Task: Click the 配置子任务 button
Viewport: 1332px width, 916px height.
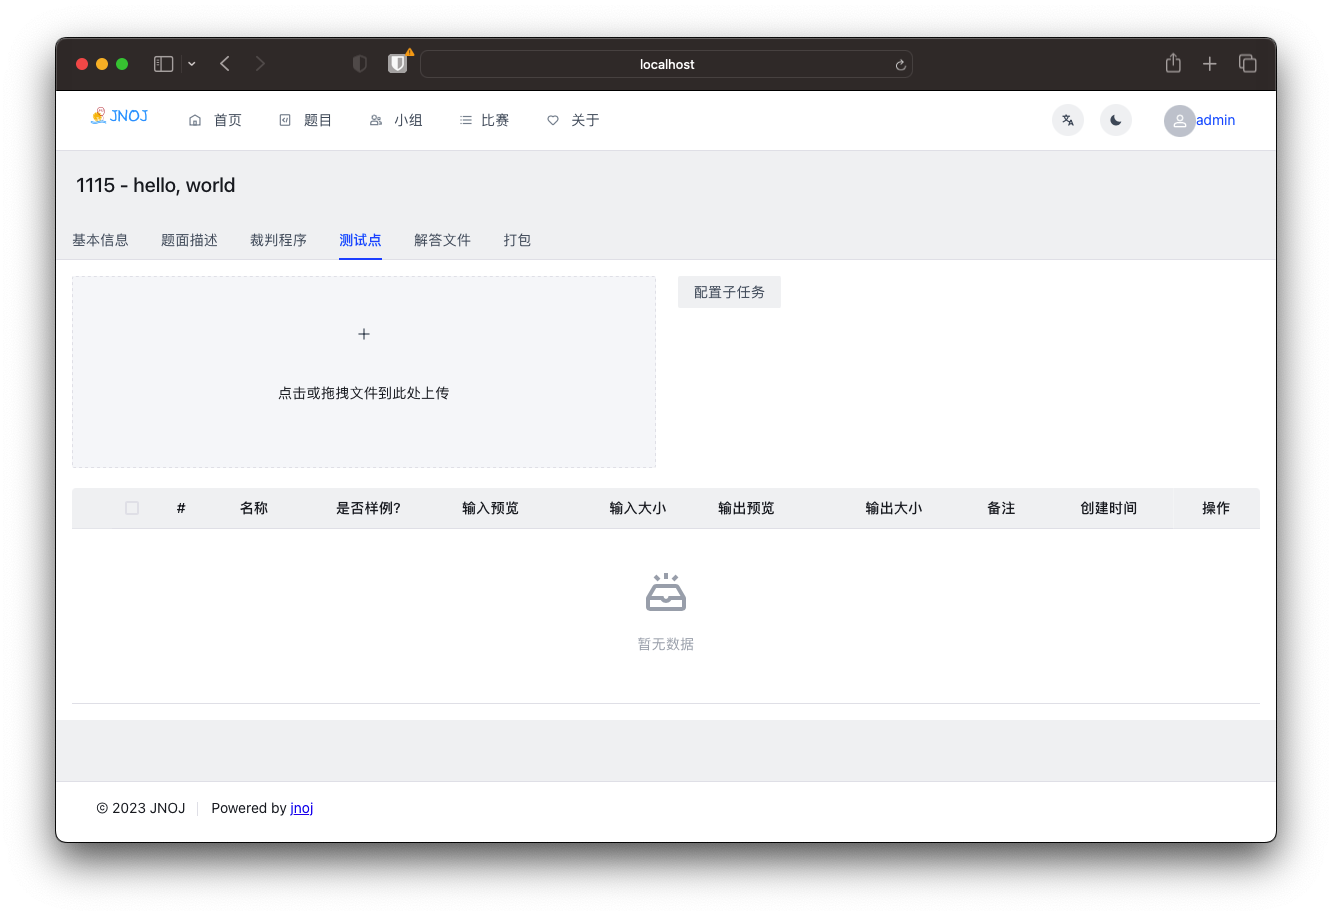Action: click(729, 292)
